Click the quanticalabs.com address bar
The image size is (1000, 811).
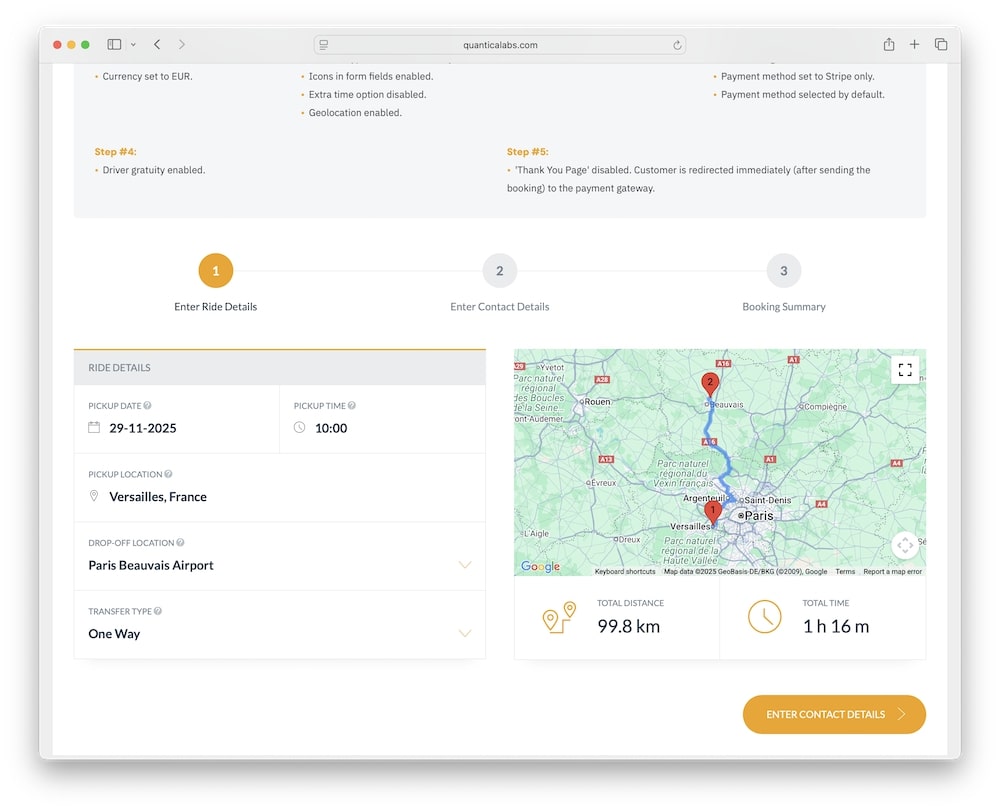500,45
